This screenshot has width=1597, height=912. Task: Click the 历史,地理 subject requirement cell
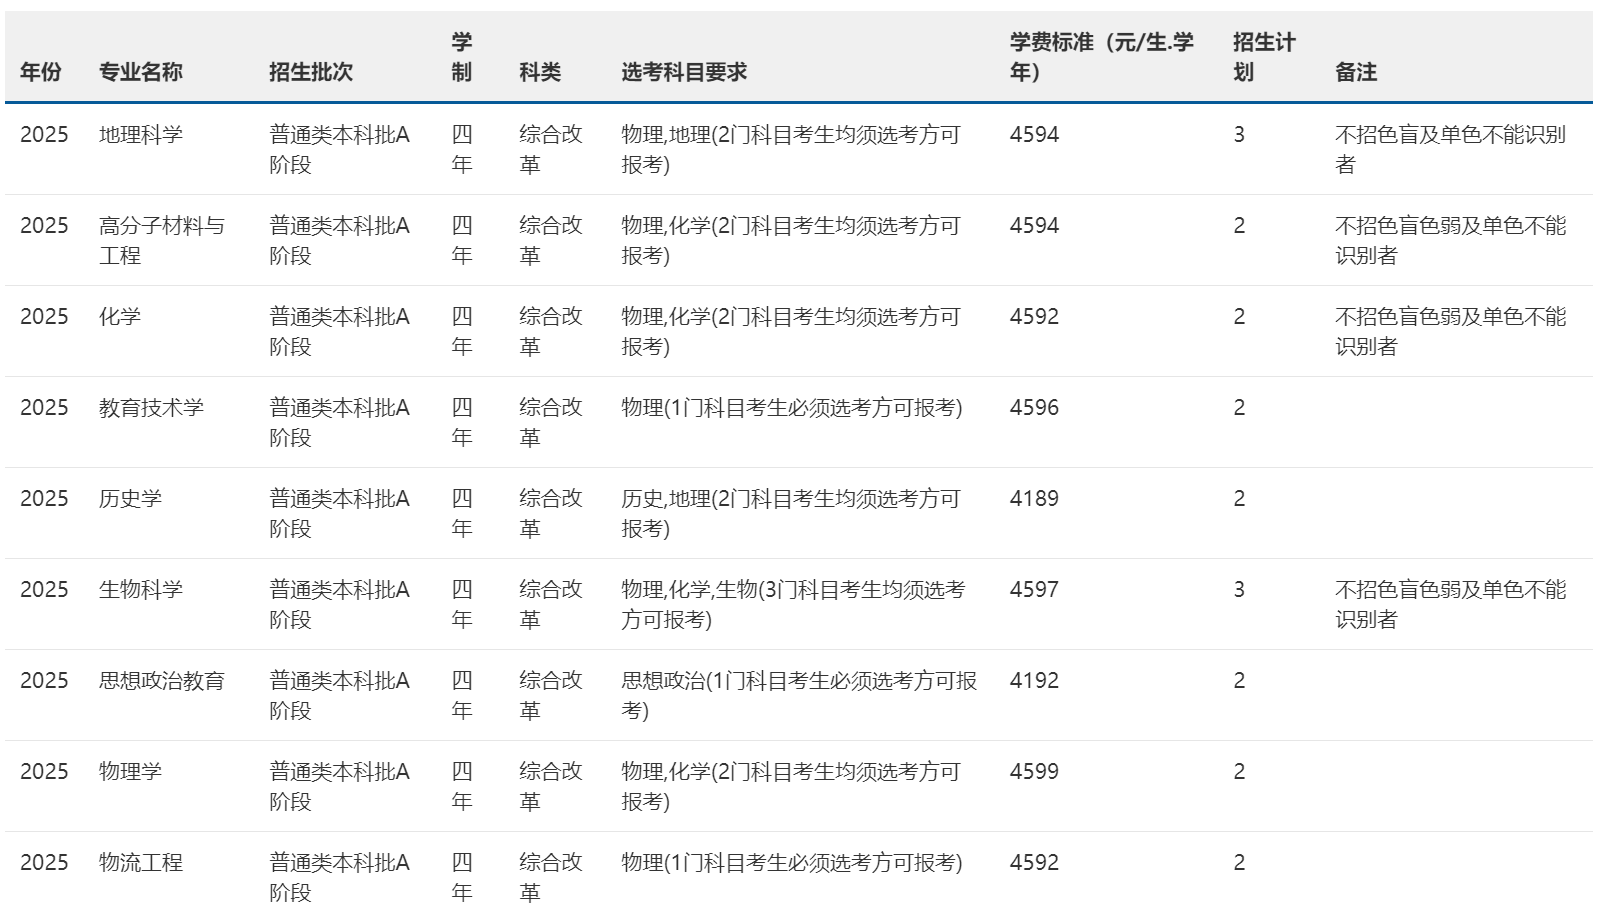click(x=790, y=513)
